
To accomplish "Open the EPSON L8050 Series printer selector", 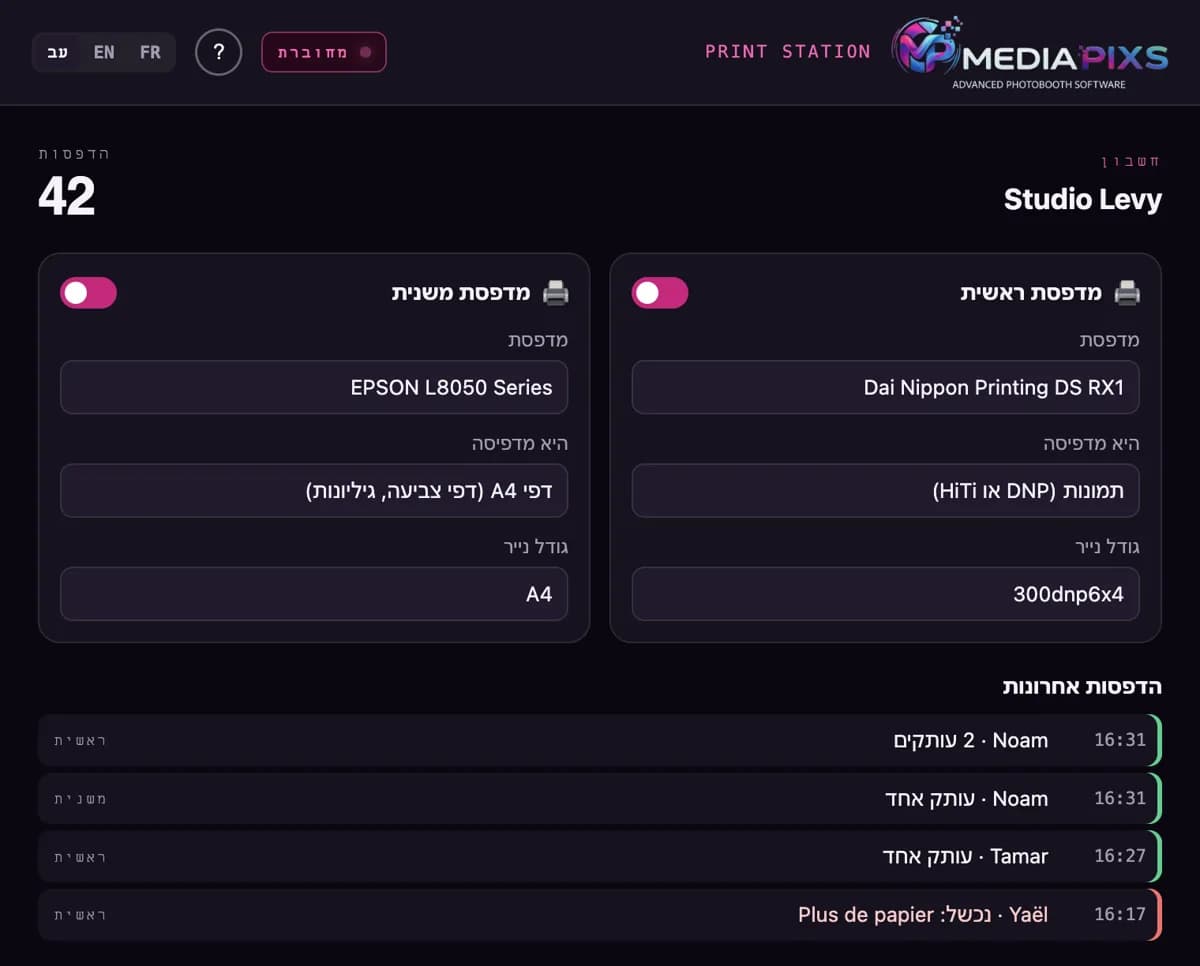I will 314,387.
